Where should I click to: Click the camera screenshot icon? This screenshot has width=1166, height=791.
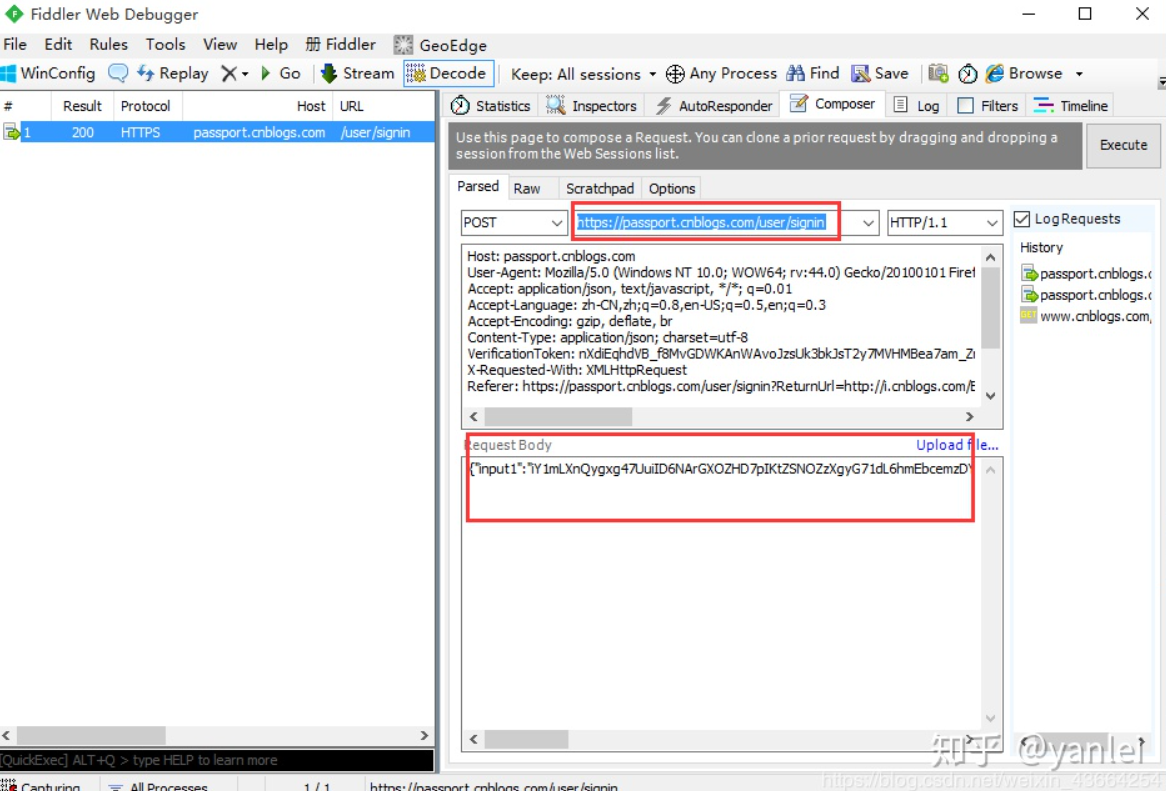point(938,74)
